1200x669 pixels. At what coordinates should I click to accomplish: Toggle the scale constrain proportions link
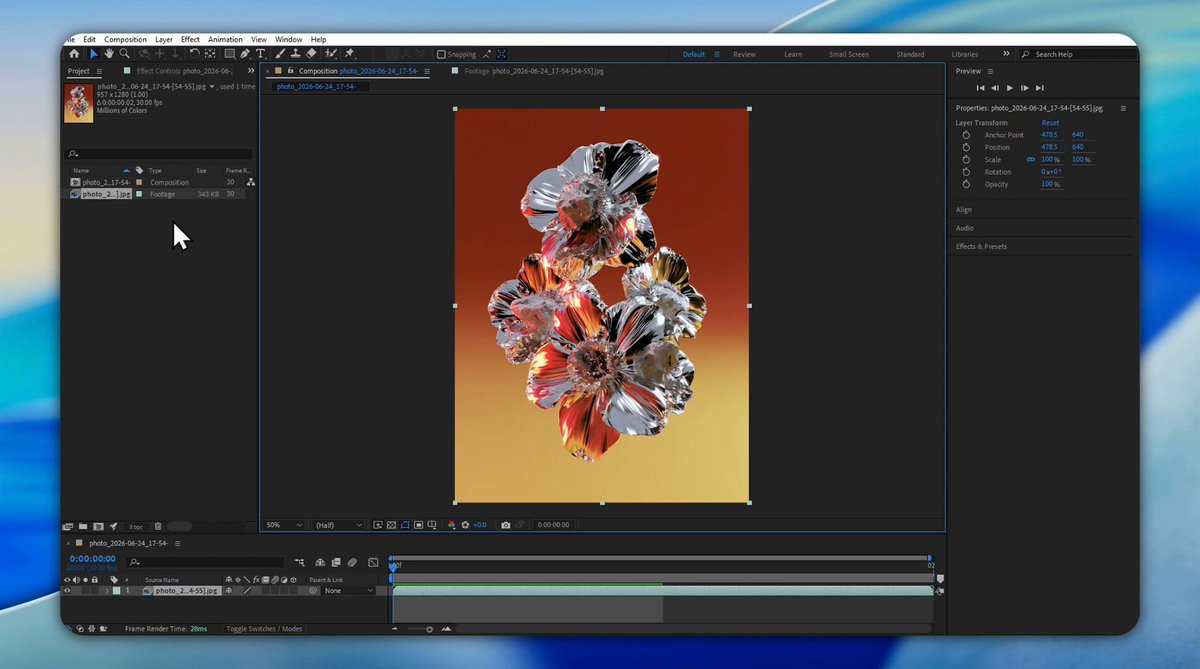pos(1031,160)
